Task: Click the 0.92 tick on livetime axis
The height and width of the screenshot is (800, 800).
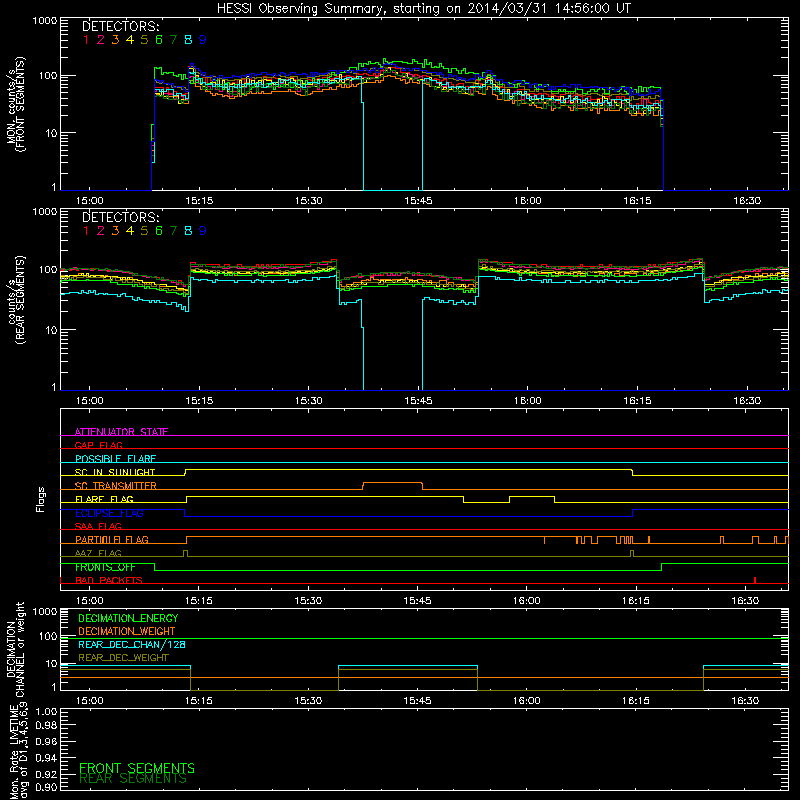Action: (46, 774)
